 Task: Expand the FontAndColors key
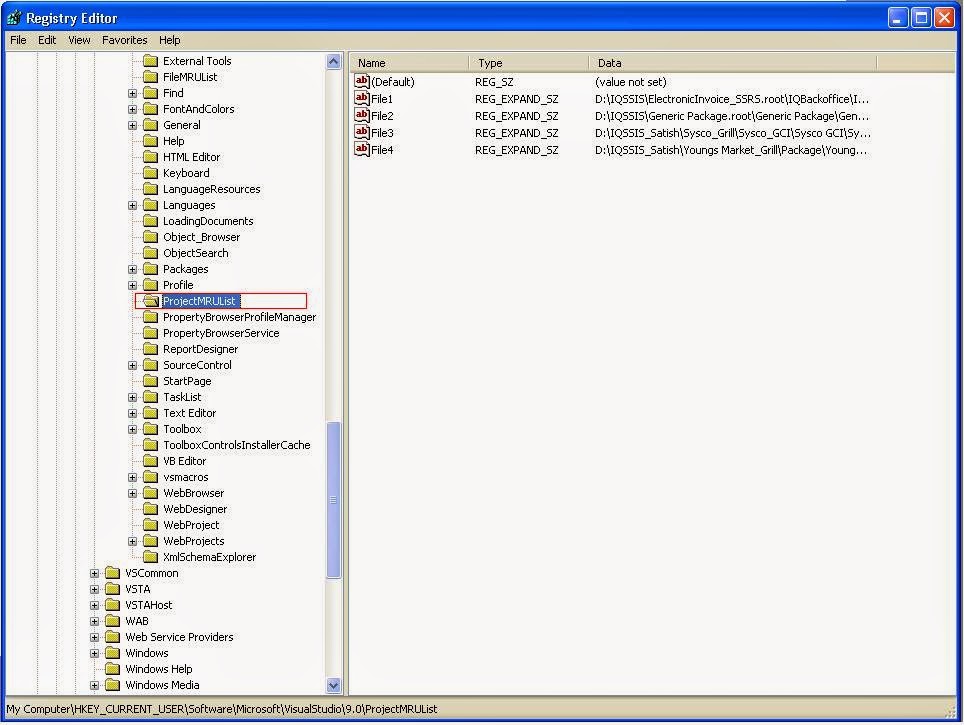click(132, 109)
